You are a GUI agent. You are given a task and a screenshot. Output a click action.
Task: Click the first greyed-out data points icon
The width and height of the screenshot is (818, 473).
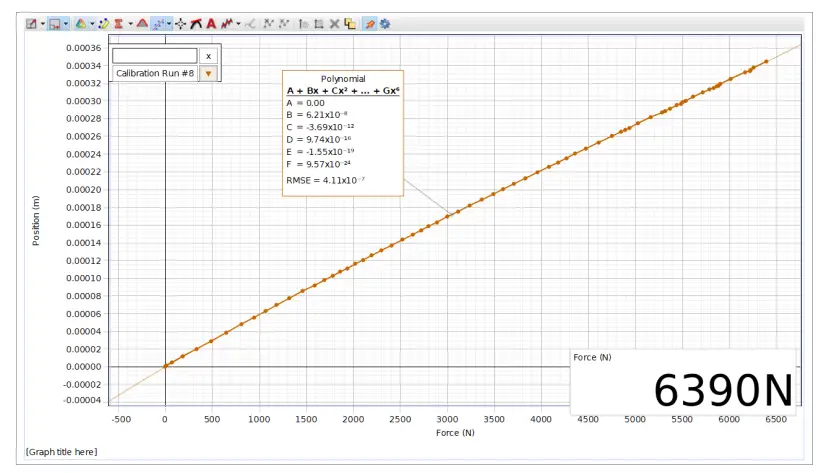click(x=268, y=23)
